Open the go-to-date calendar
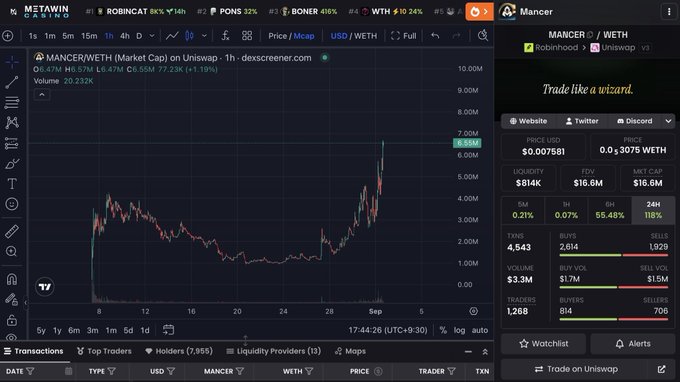Image resolution: width=680 pixels, height=382 pixels. click(x=168, y=330)
